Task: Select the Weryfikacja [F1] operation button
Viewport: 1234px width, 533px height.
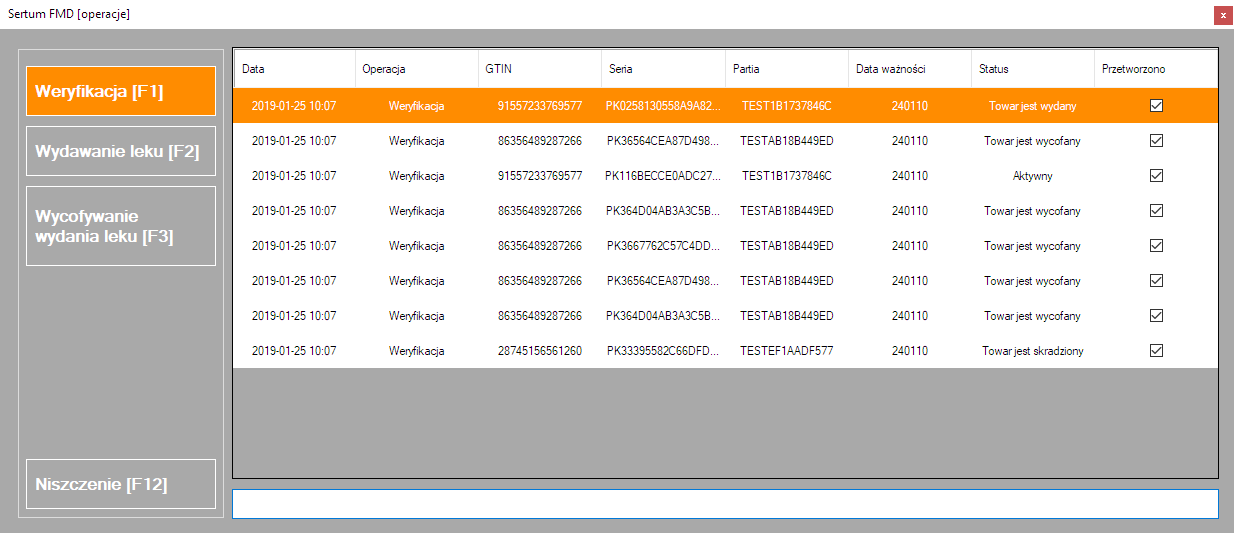Action: coord(121,92)
